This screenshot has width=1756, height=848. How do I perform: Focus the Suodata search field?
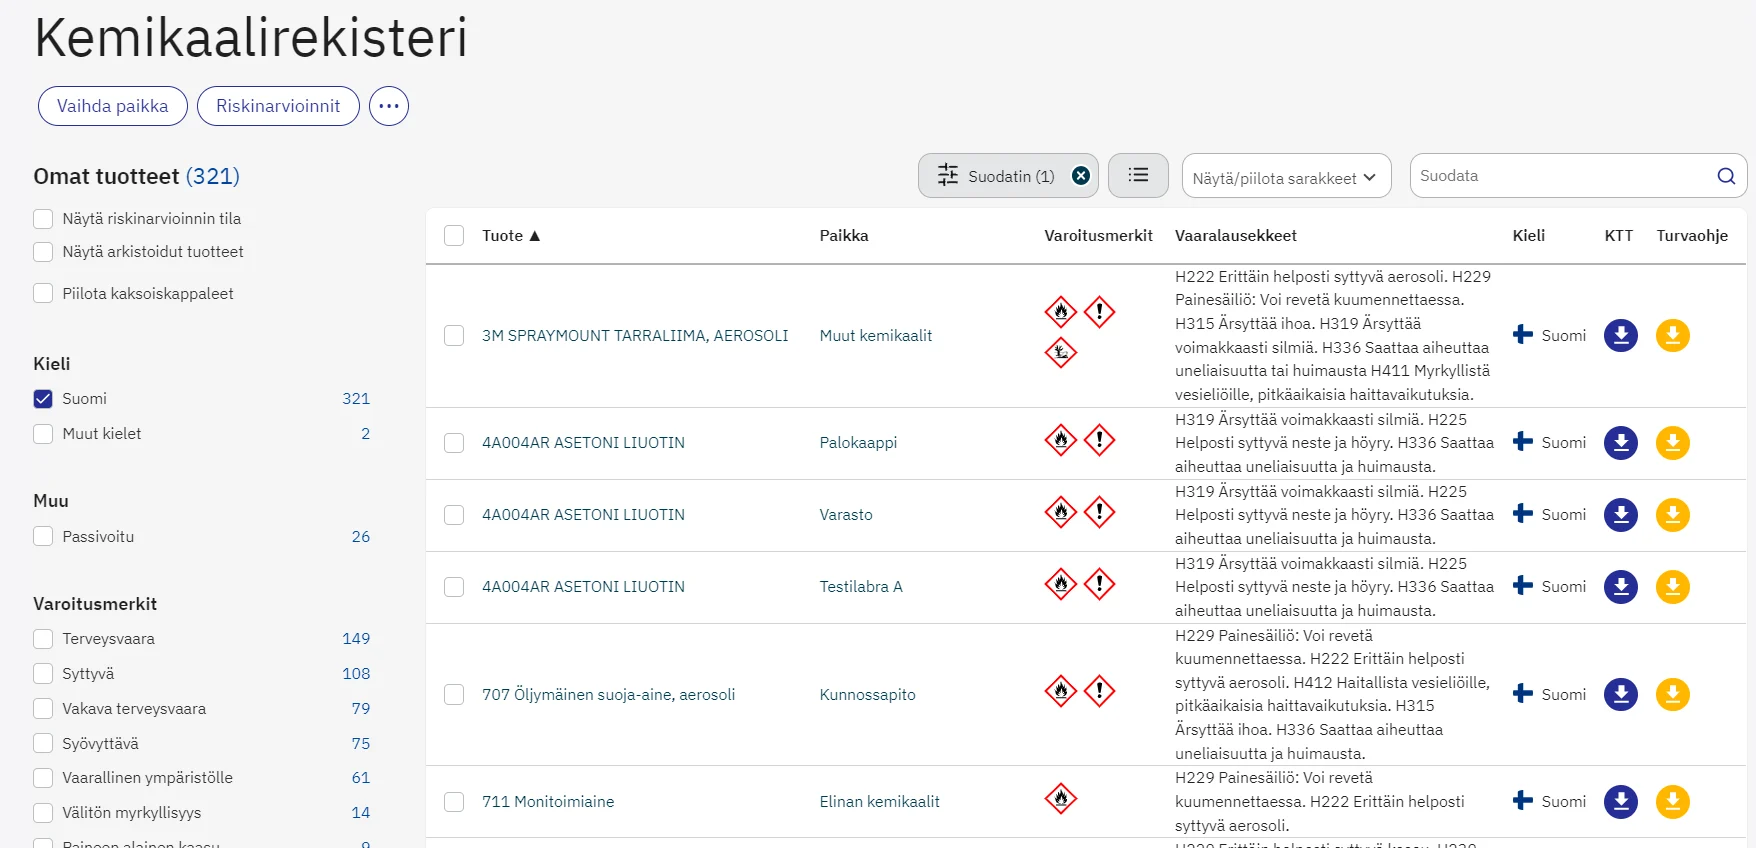pyautogui.click(x=1560, y=176)
